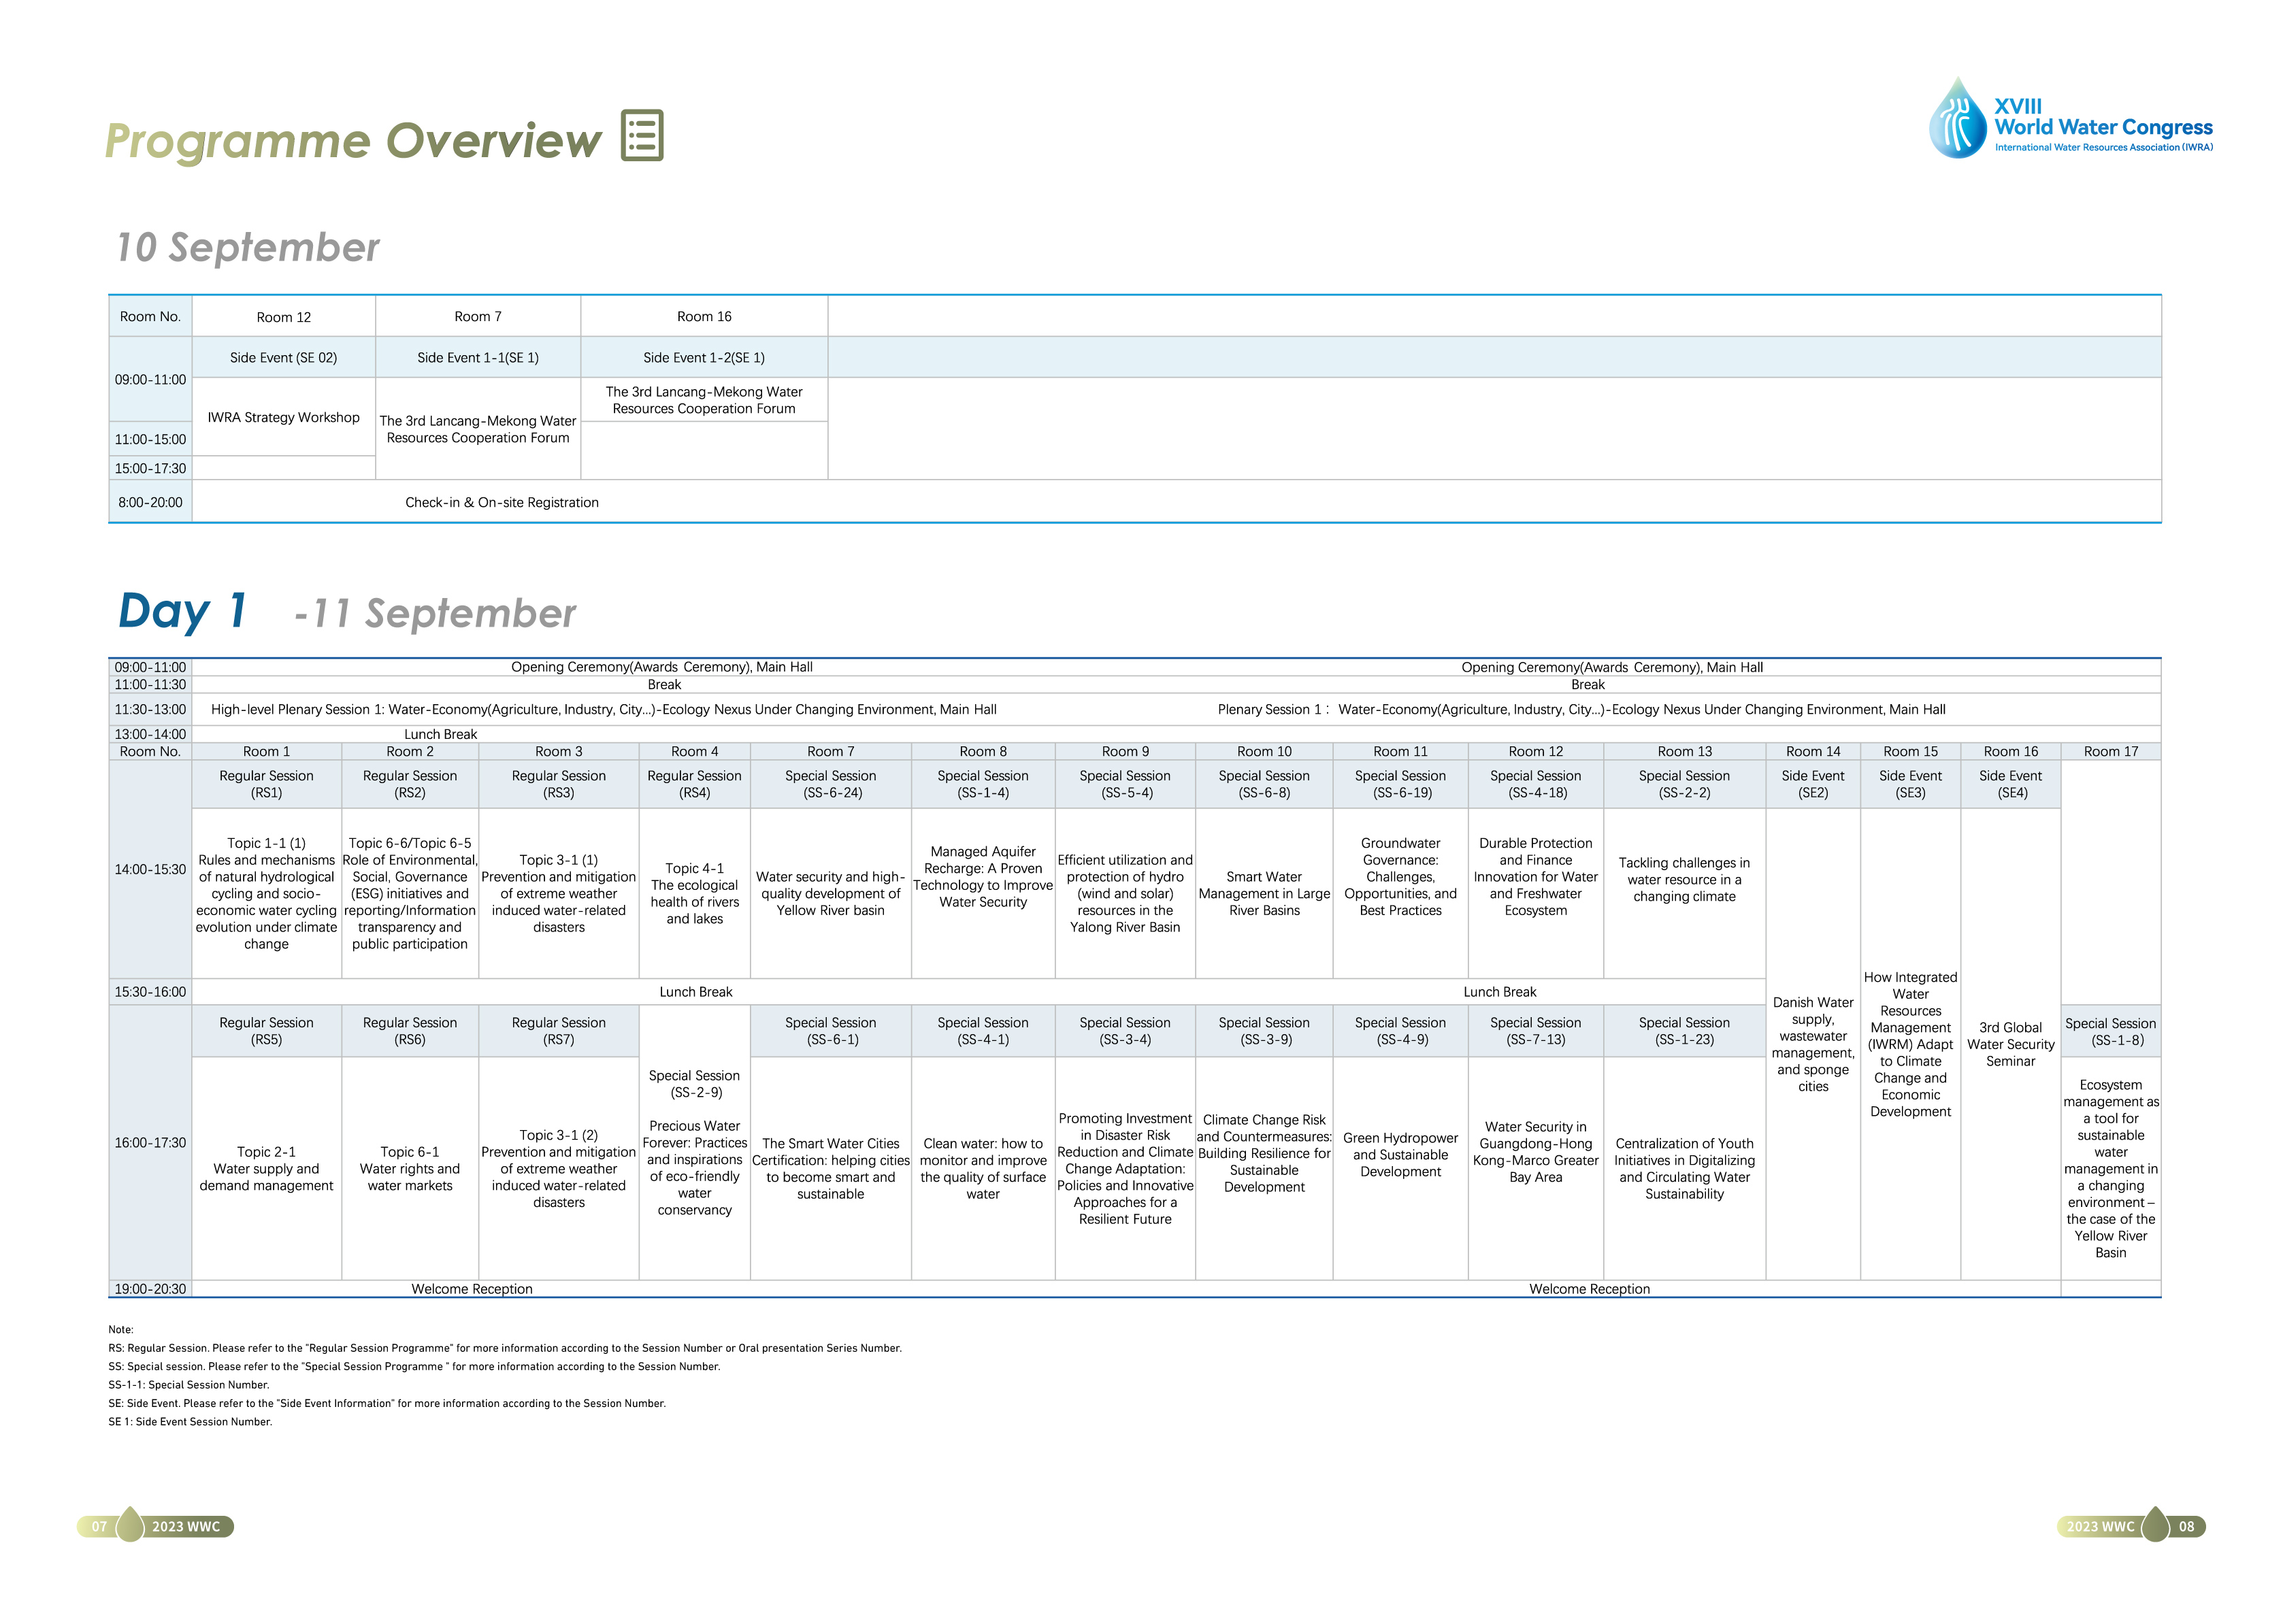
Task: Select the "Day 1" heading
Action: tap(182, 611)
